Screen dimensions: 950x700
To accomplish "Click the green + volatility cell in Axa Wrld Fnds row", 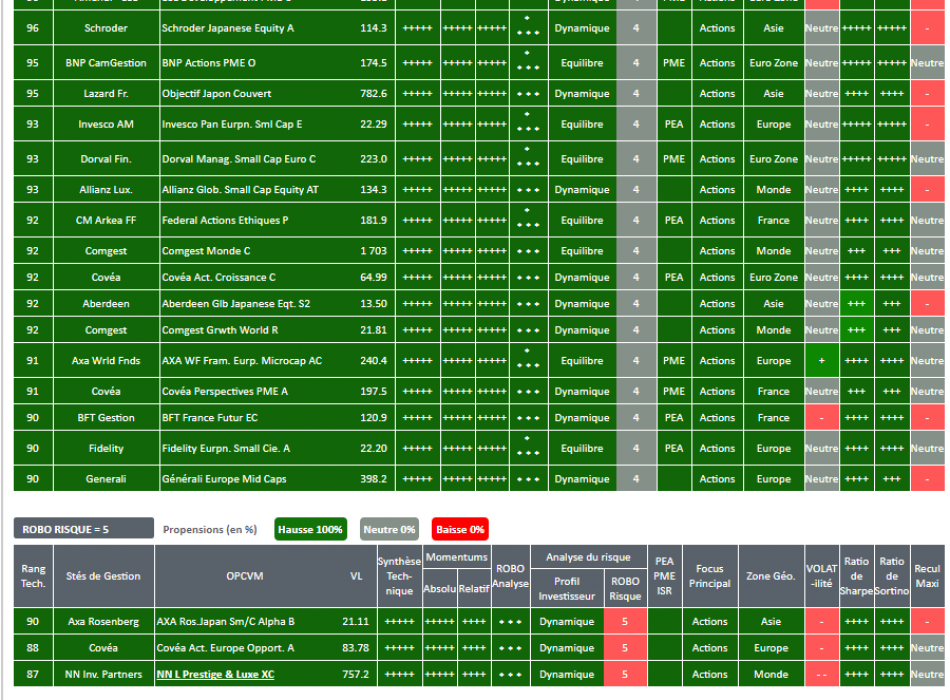I will pyautogui.click(x=822, y=361).
